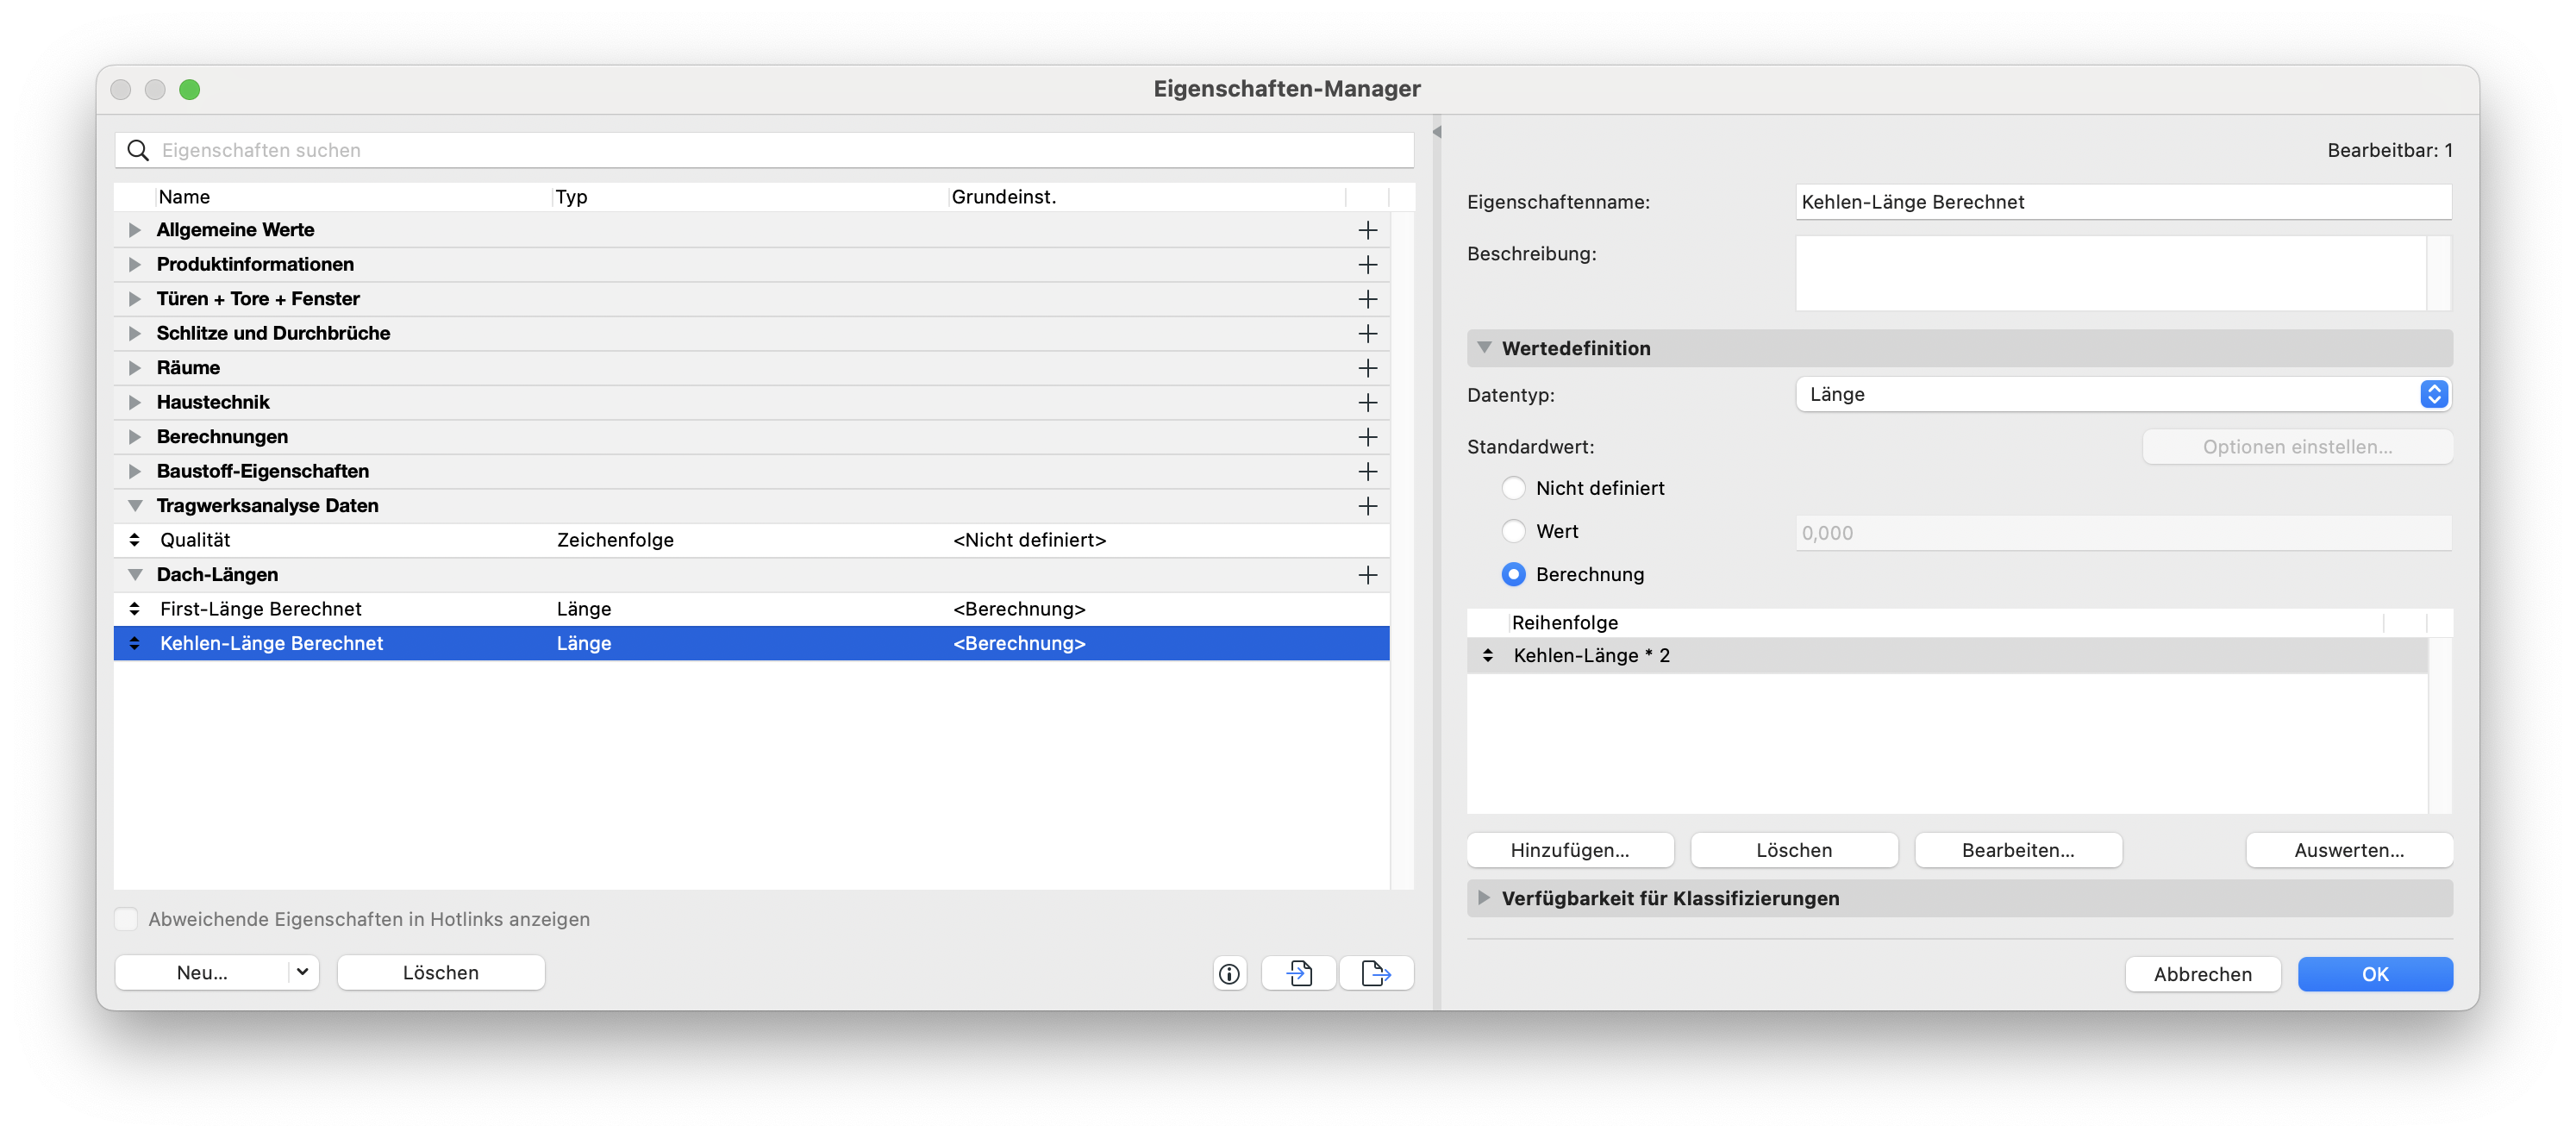Click Auswerten... button
The width and height of the screenshot is (2576, 1138).
tap(2349, 850)
